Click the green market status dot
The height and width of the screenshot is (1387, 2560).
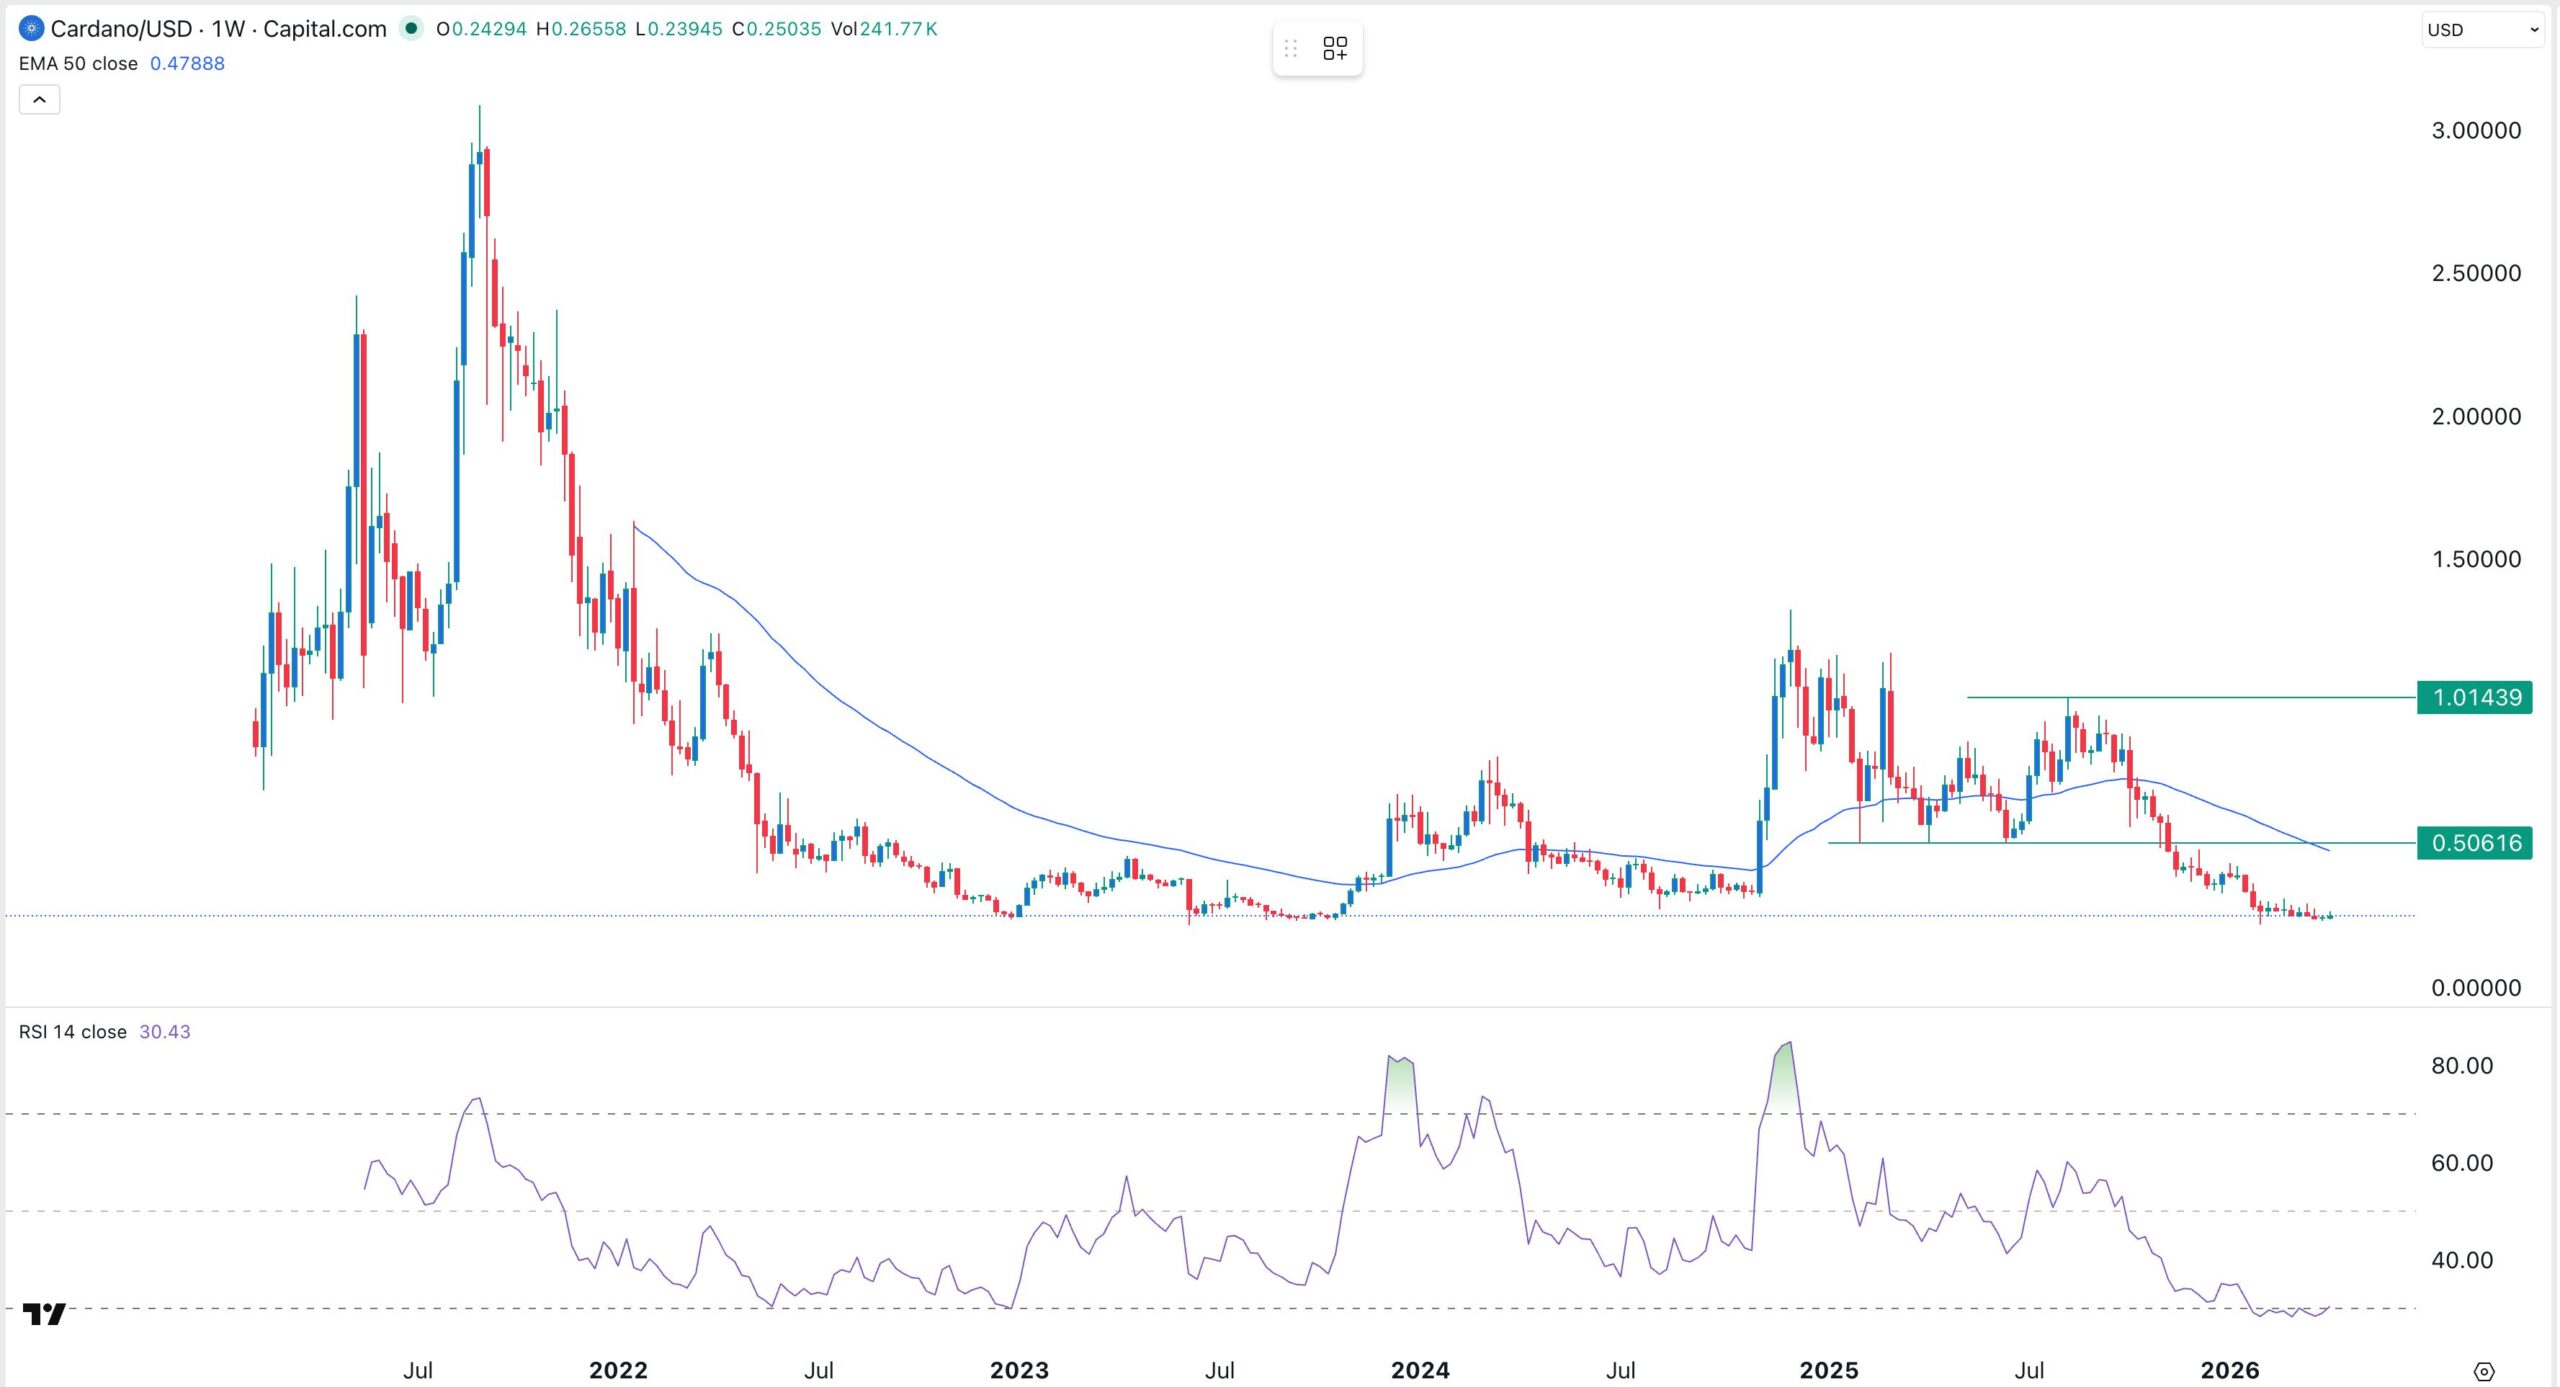click(410, 28)
